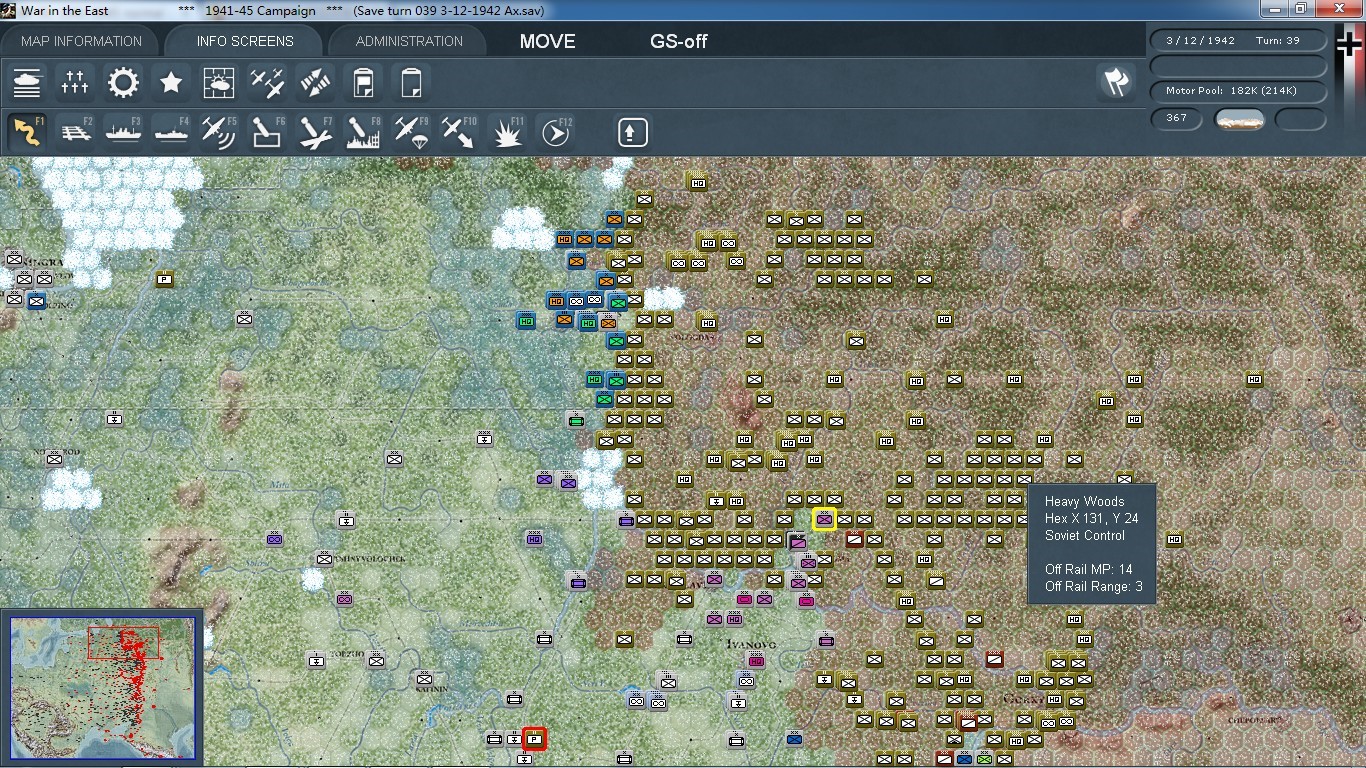Image resolution: width=1366 pixels, height=768 pixels.
Task: Click the F12 end turn icon
Action: 555,132
